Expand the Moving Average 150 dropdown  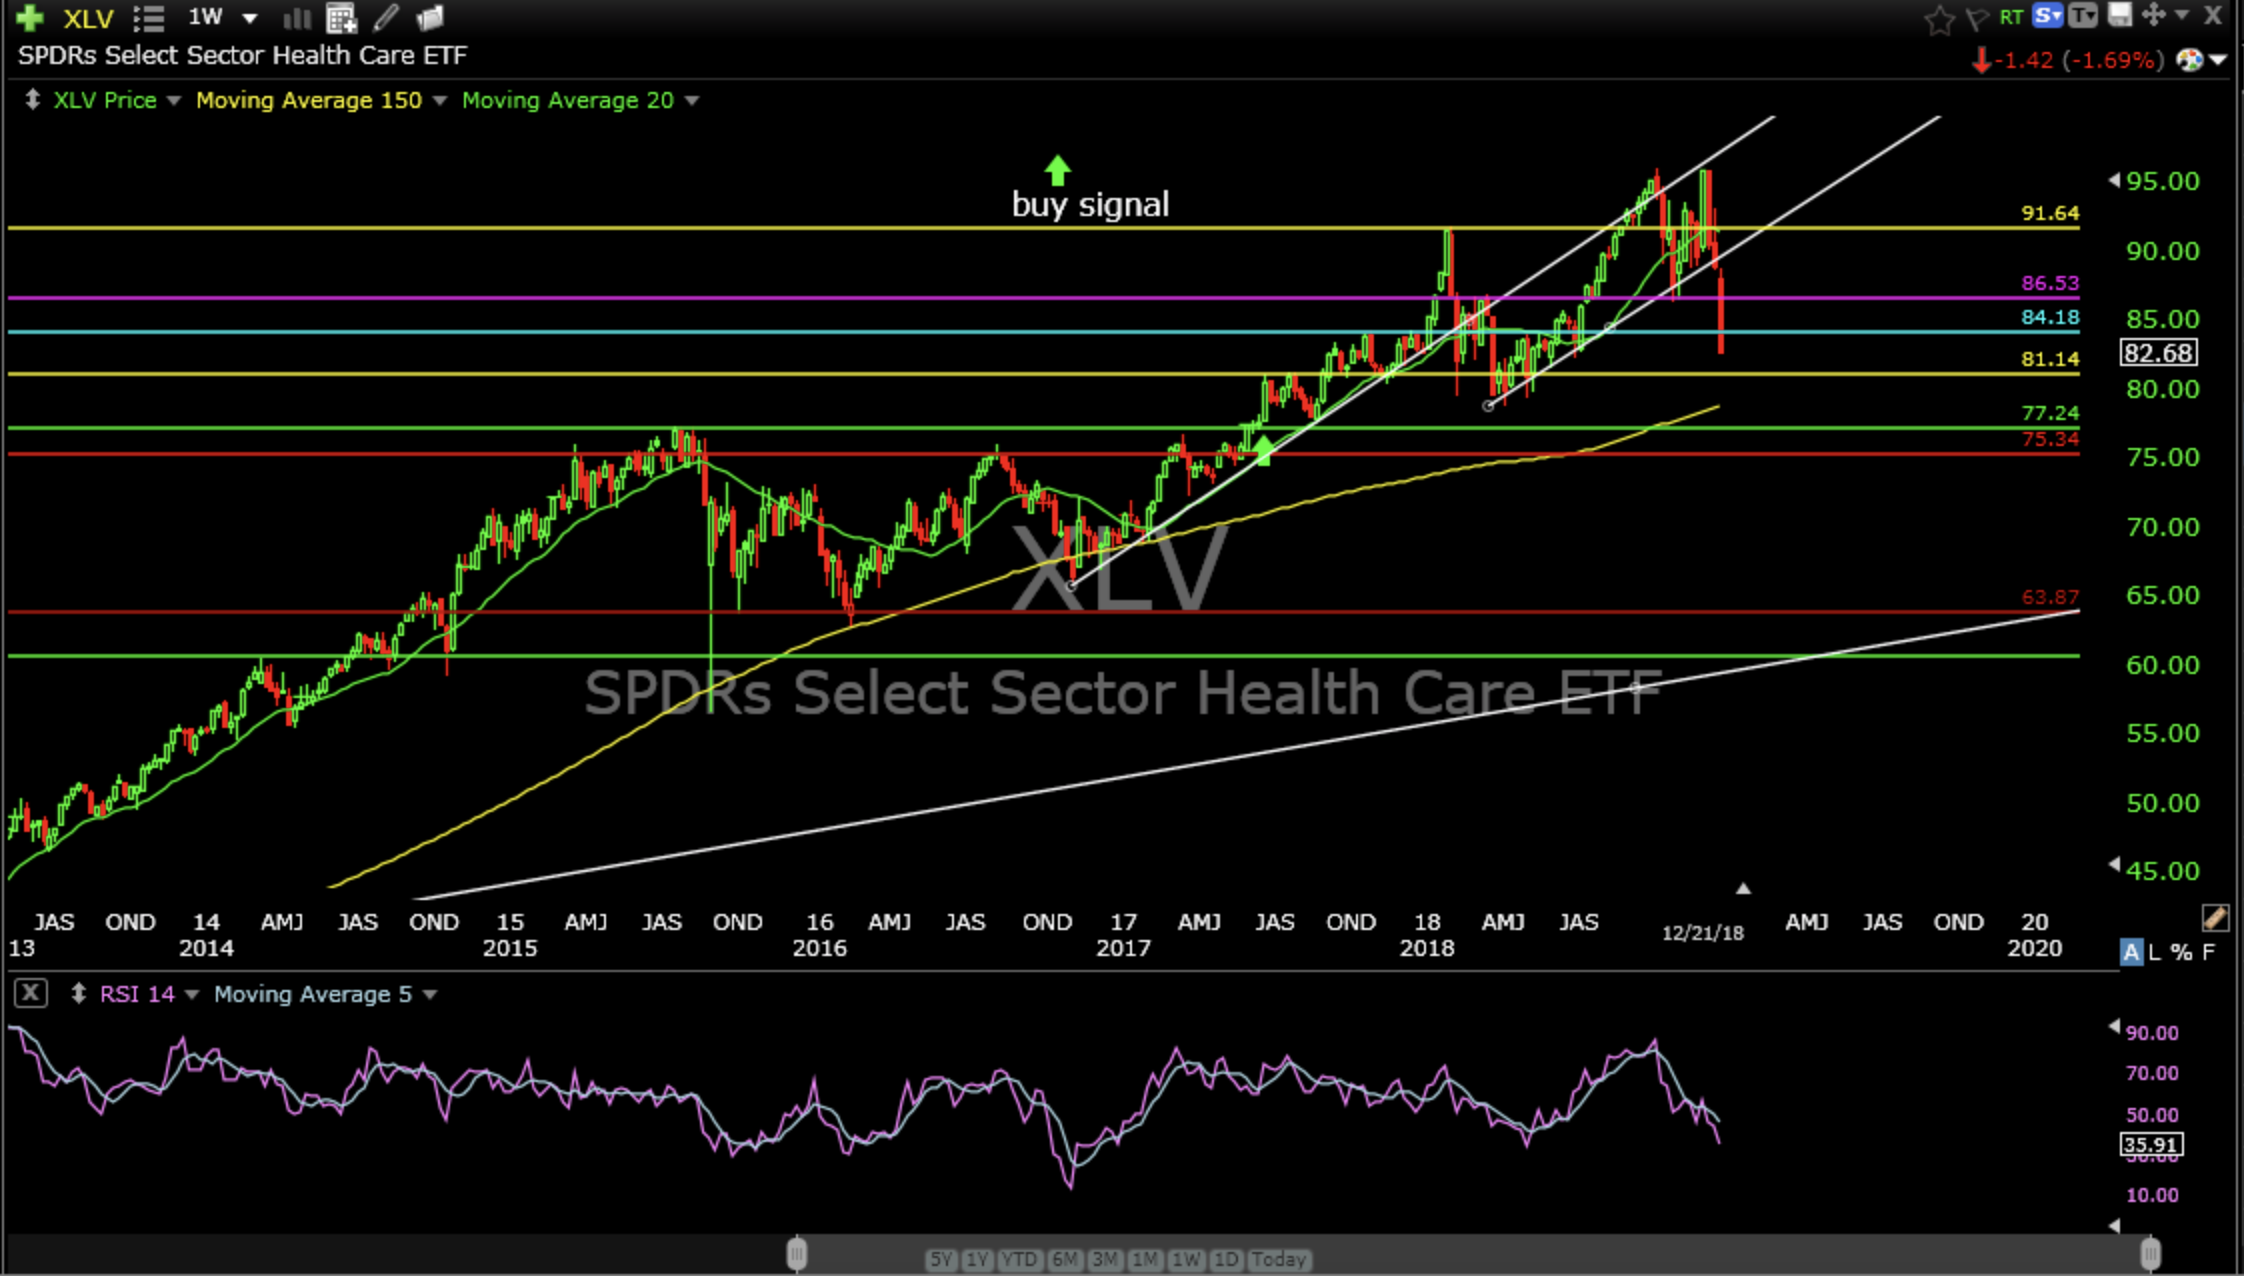(439, 100)
